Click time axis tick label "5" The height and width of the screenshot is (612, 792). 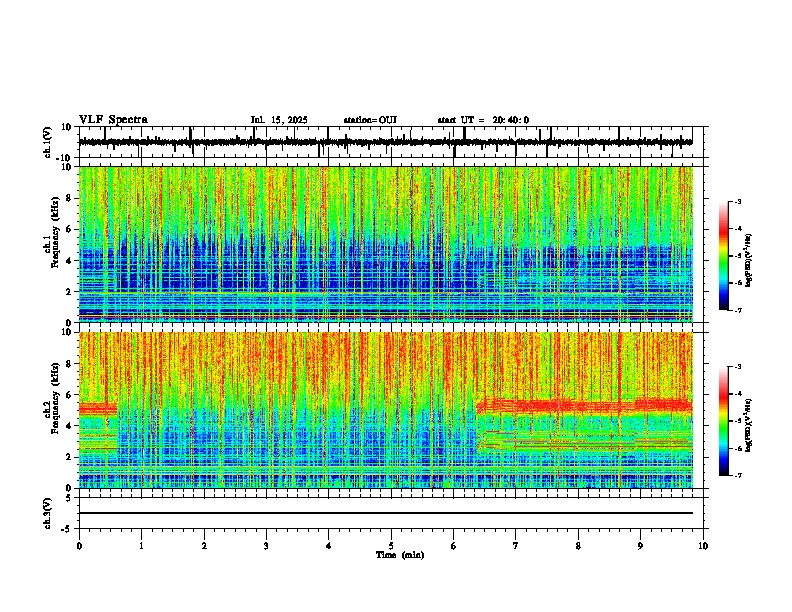click(391, 546)
